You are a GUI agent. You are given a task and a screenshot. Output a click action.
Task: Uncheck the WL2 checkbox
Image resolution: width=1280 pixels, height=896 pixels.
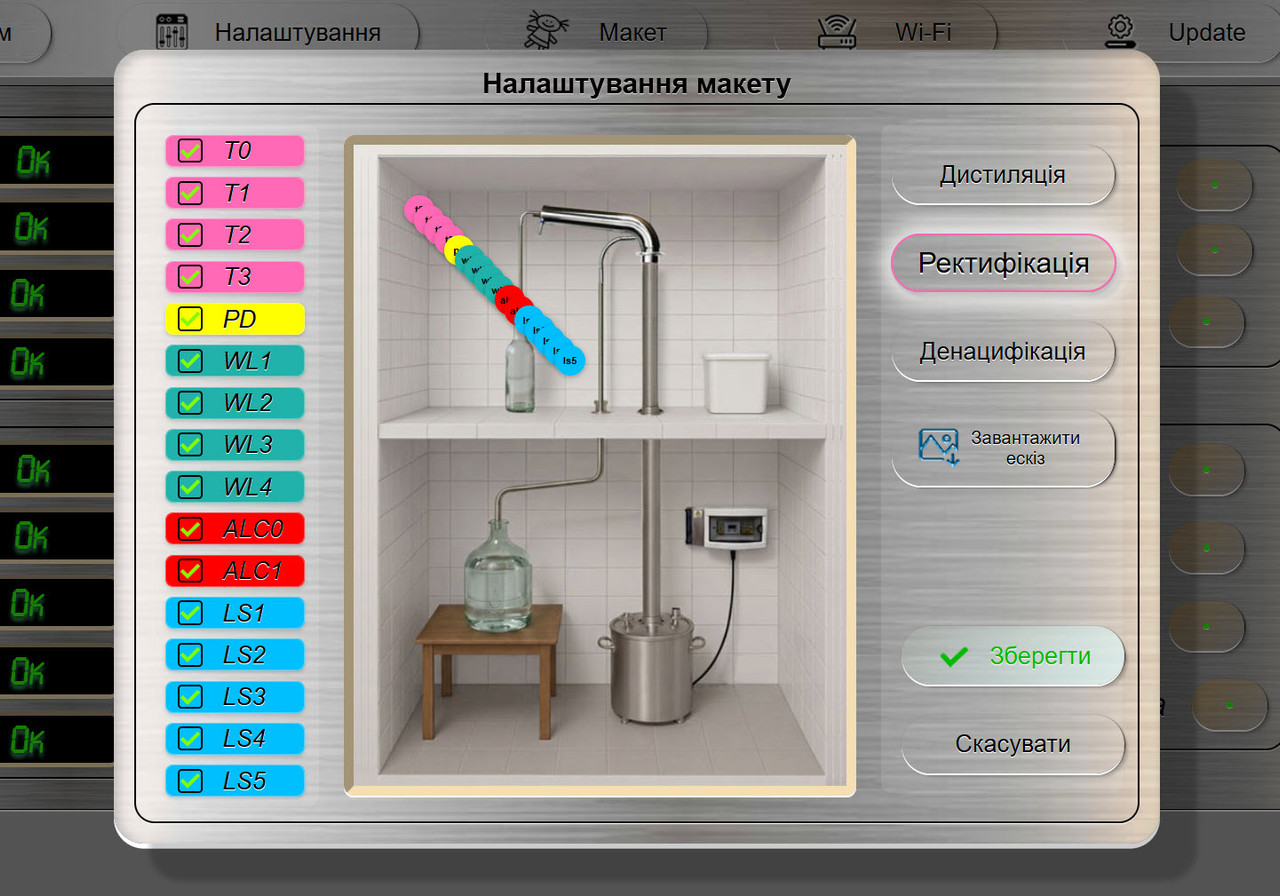coord(190,403)
